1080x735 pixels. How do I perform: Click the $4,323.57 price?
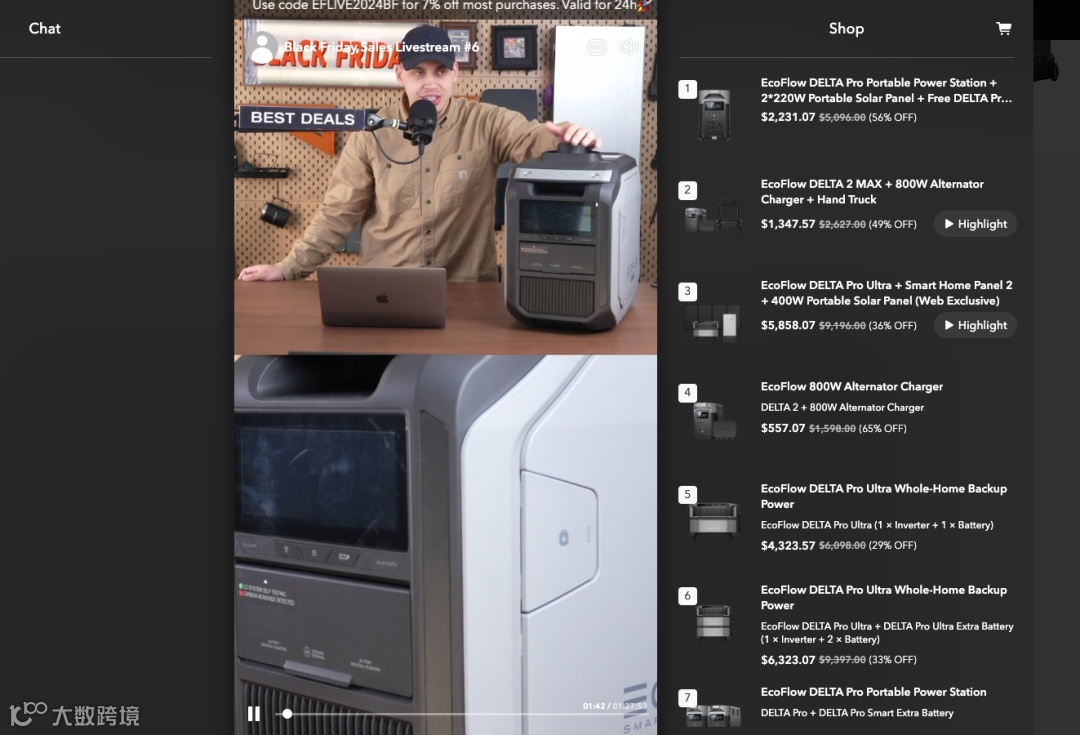pyautogui.click(x=788, y=546)
